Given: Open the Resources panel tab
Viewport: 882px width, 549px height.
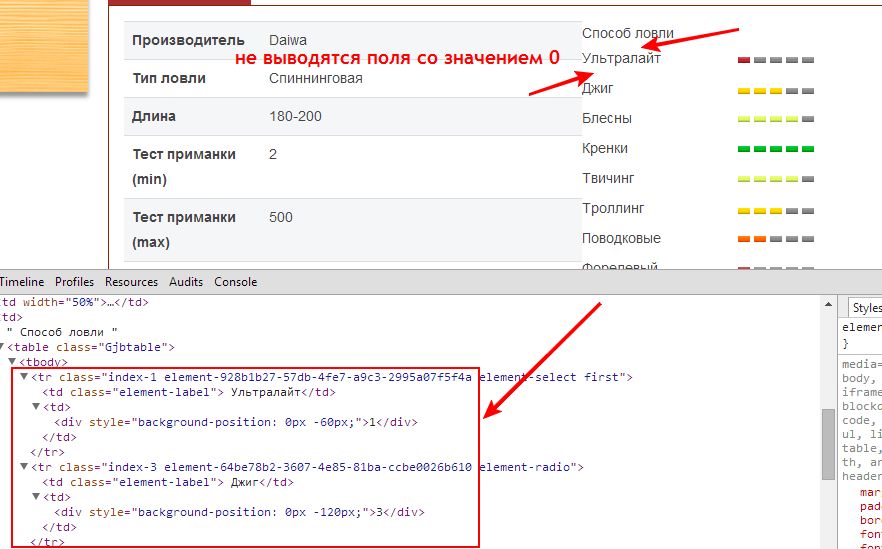Looking at the screenshot, I should pos(131,282).
